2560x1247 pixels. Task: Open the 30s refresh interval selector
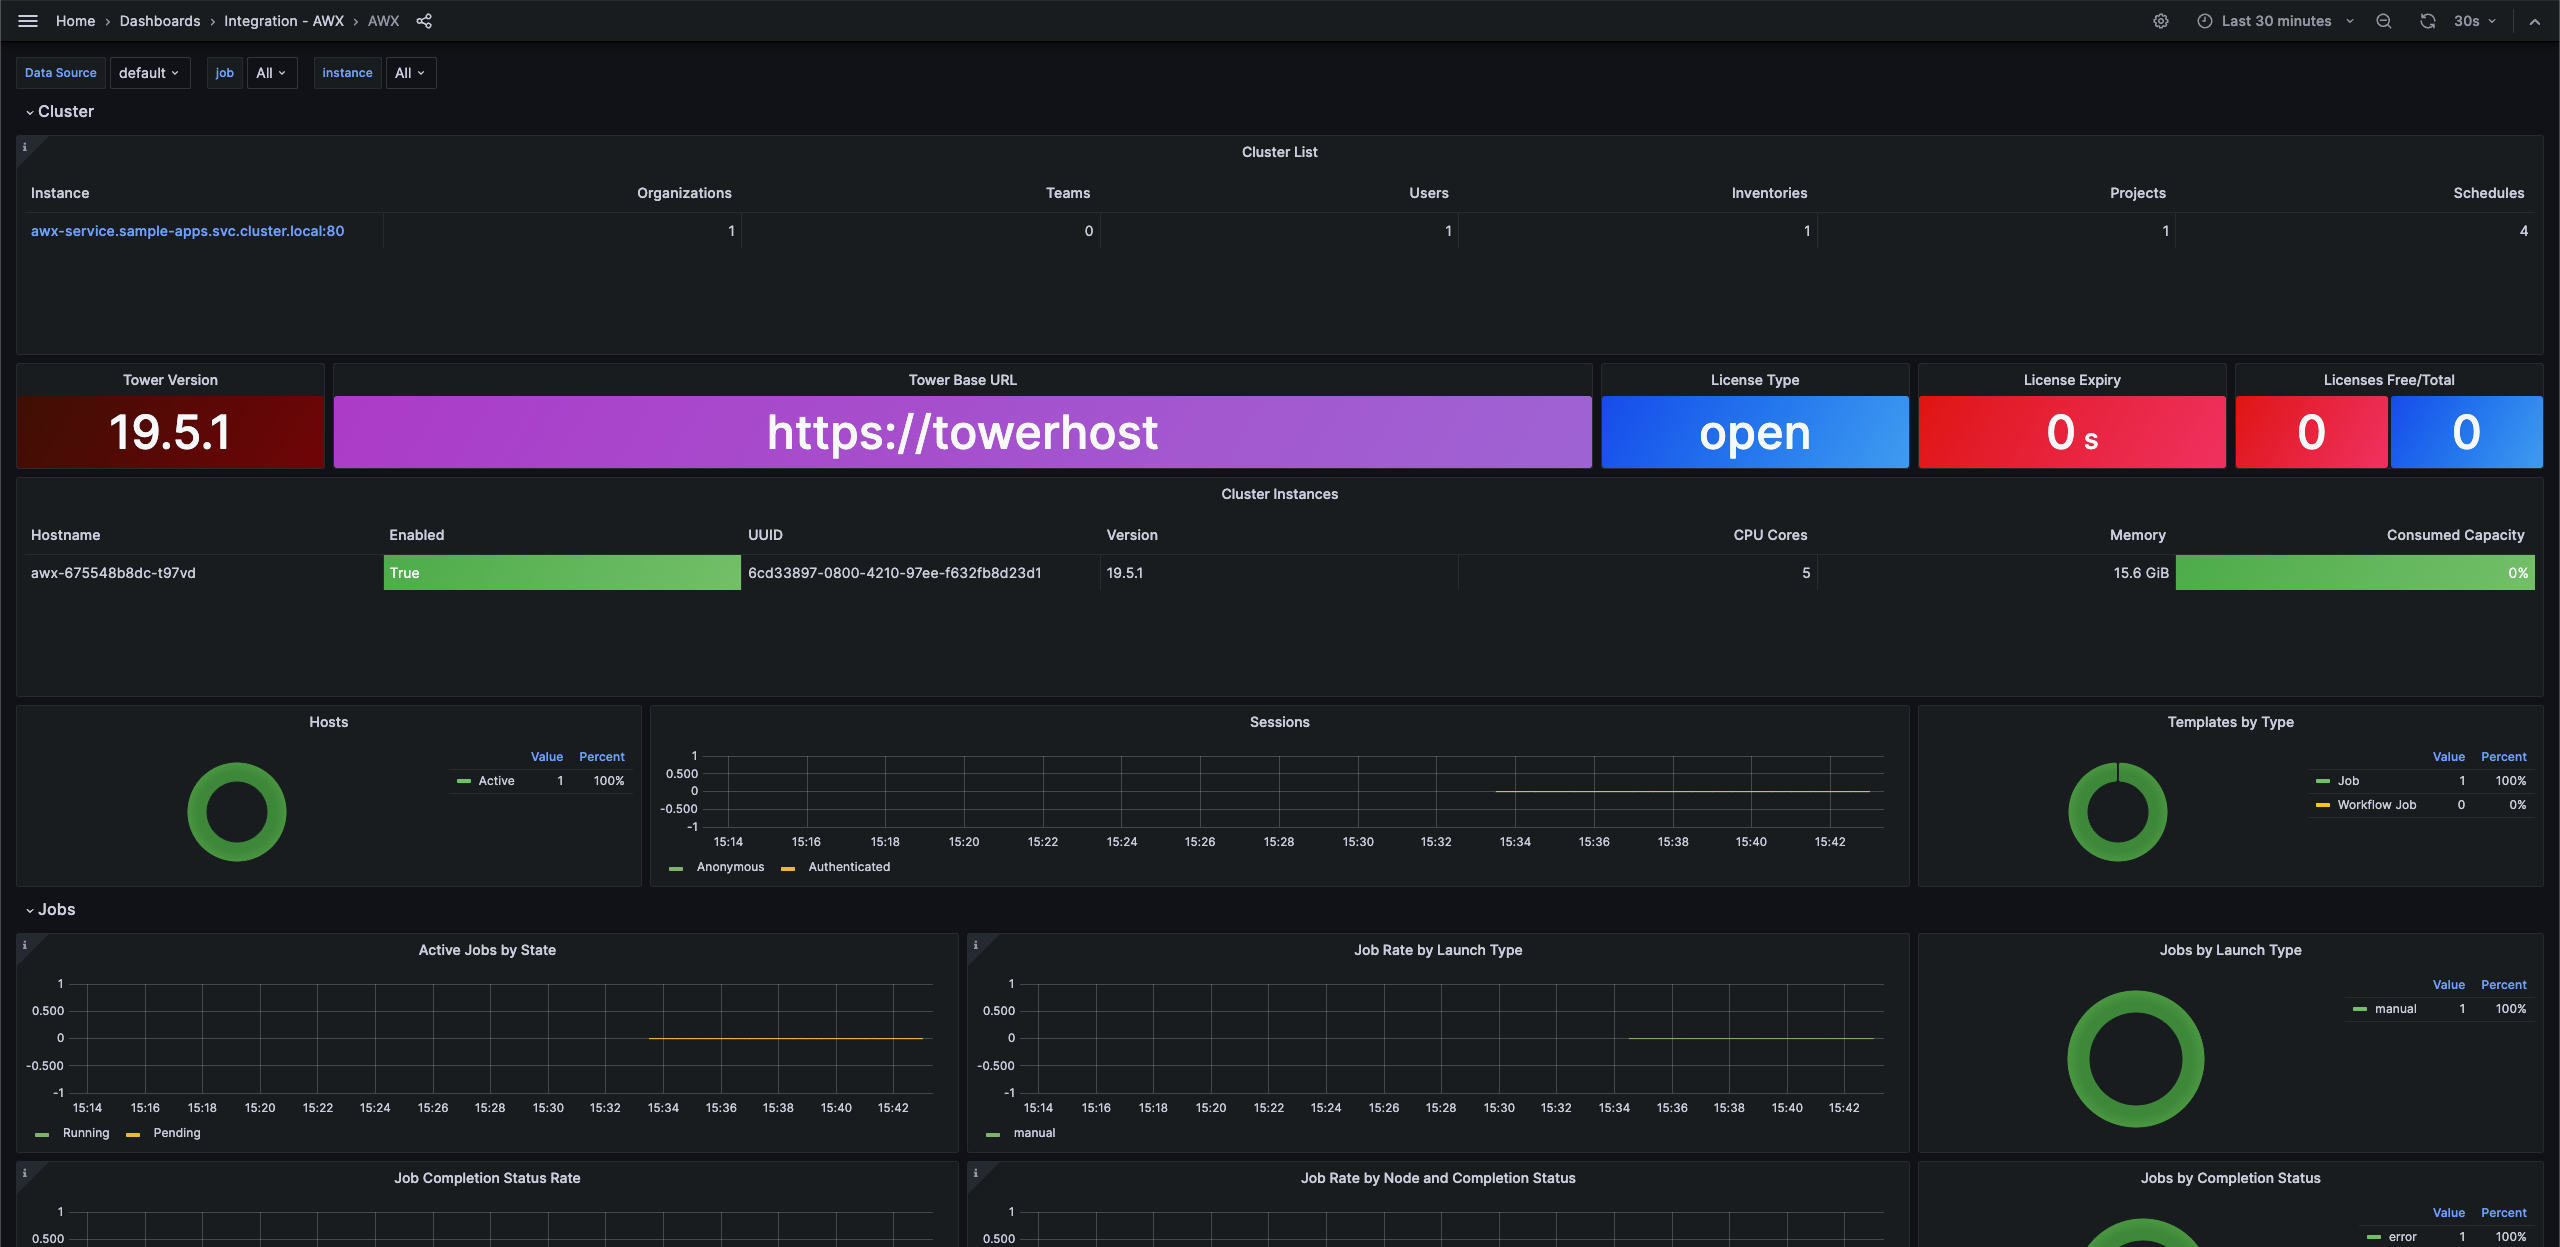pyautogui.click(x=2474, y=21)
